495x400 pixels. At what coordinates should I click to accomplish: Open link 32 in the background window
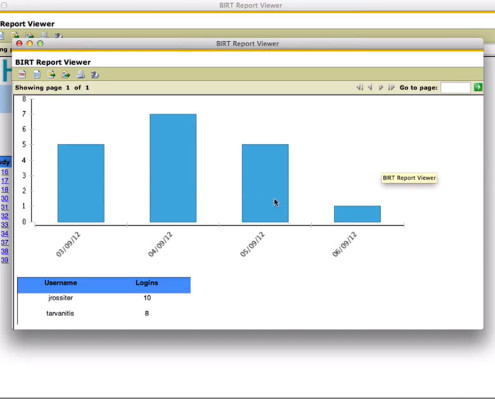coord(5,216)
